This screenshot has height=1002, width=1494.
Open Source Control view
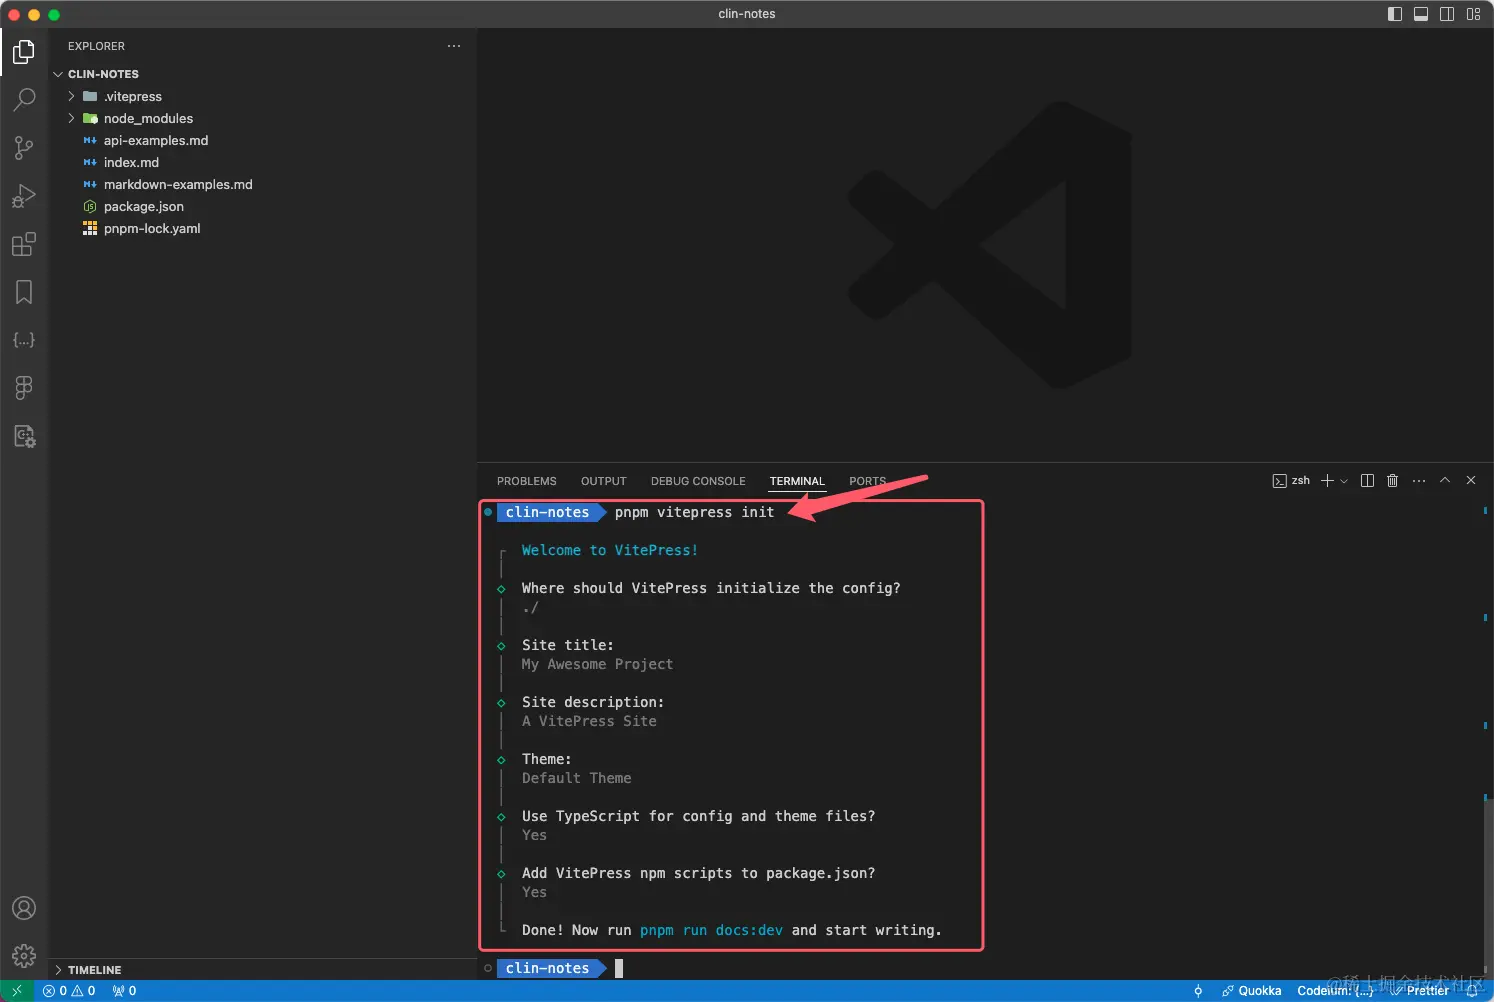24,148
